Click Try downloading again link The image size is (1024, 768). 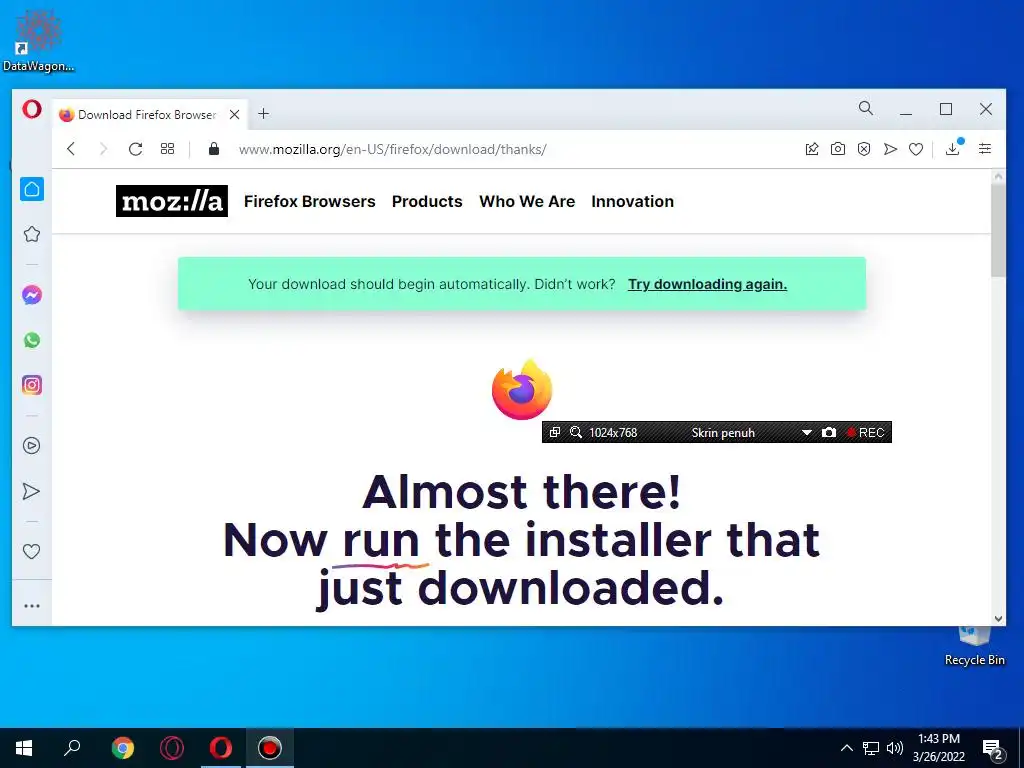(x=707, y=284)
